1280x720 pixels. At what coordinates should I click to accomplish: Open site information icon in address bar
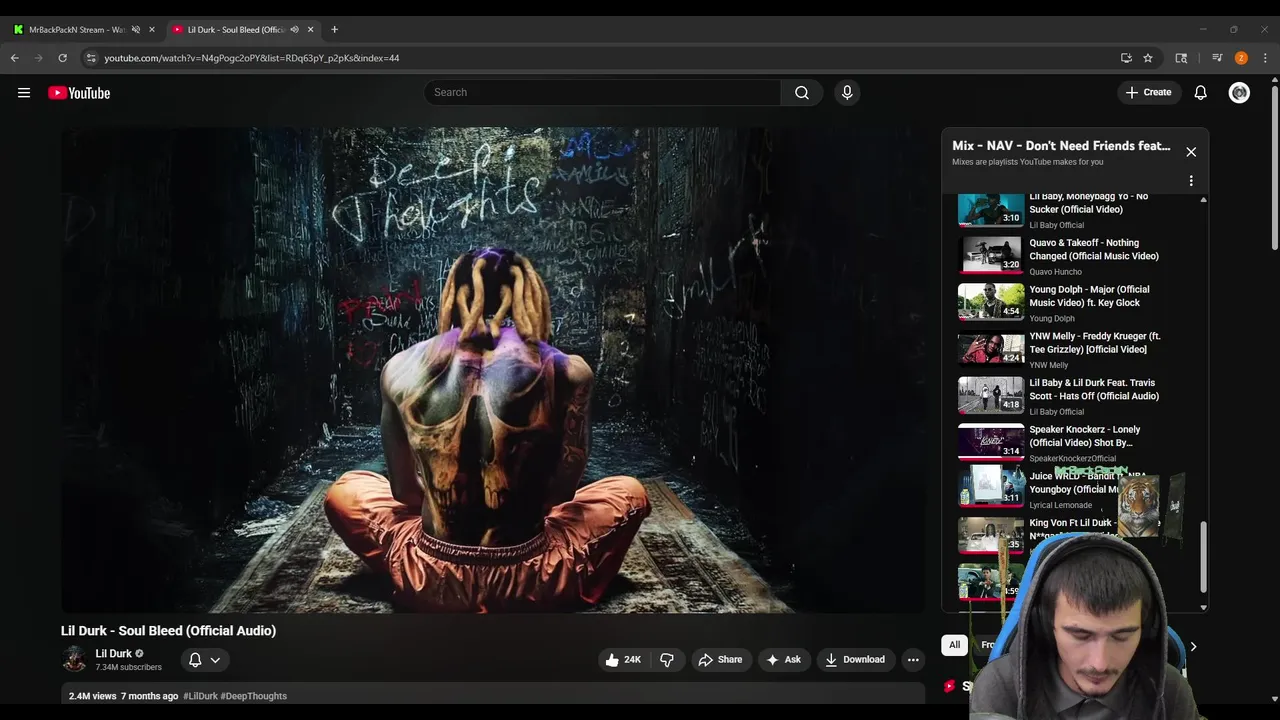(91, 58)
